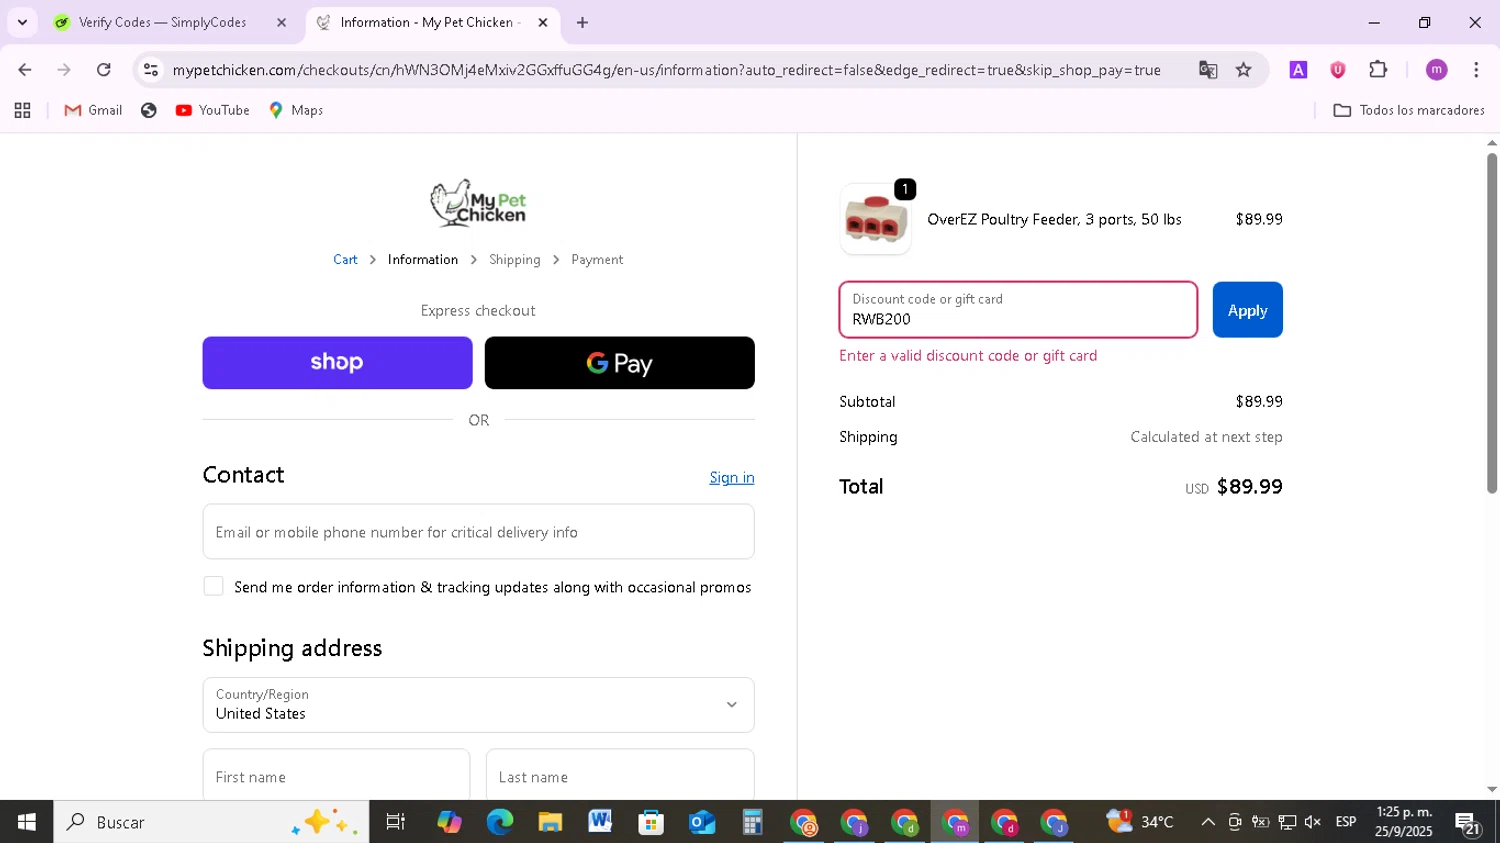Pay with Google Pay button

pos(620,363)
